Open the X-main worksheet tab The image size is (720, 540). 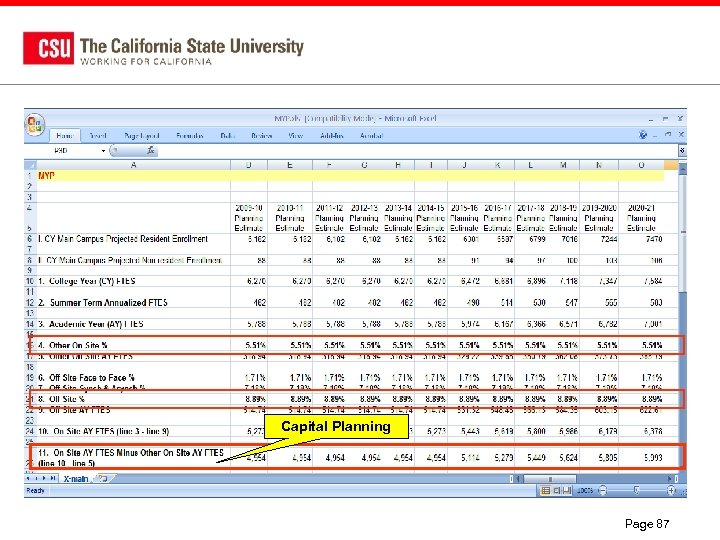(76, 478)
